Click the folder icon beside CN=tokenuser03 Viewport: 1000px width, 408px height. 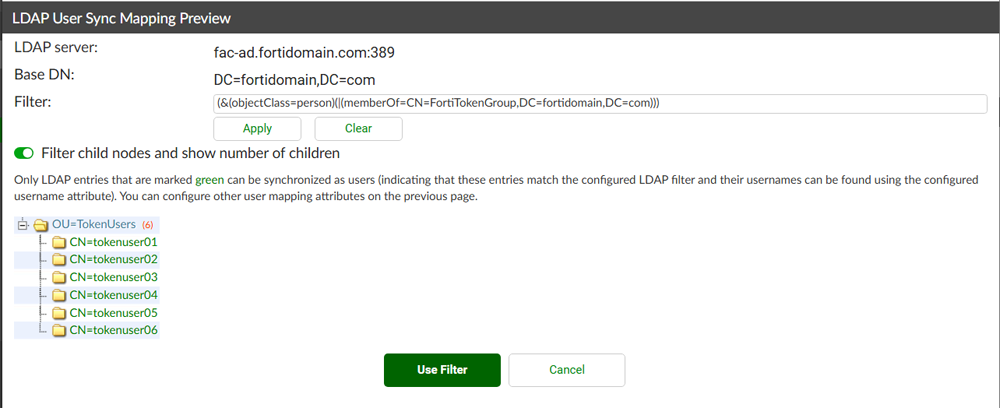point(59,277)
